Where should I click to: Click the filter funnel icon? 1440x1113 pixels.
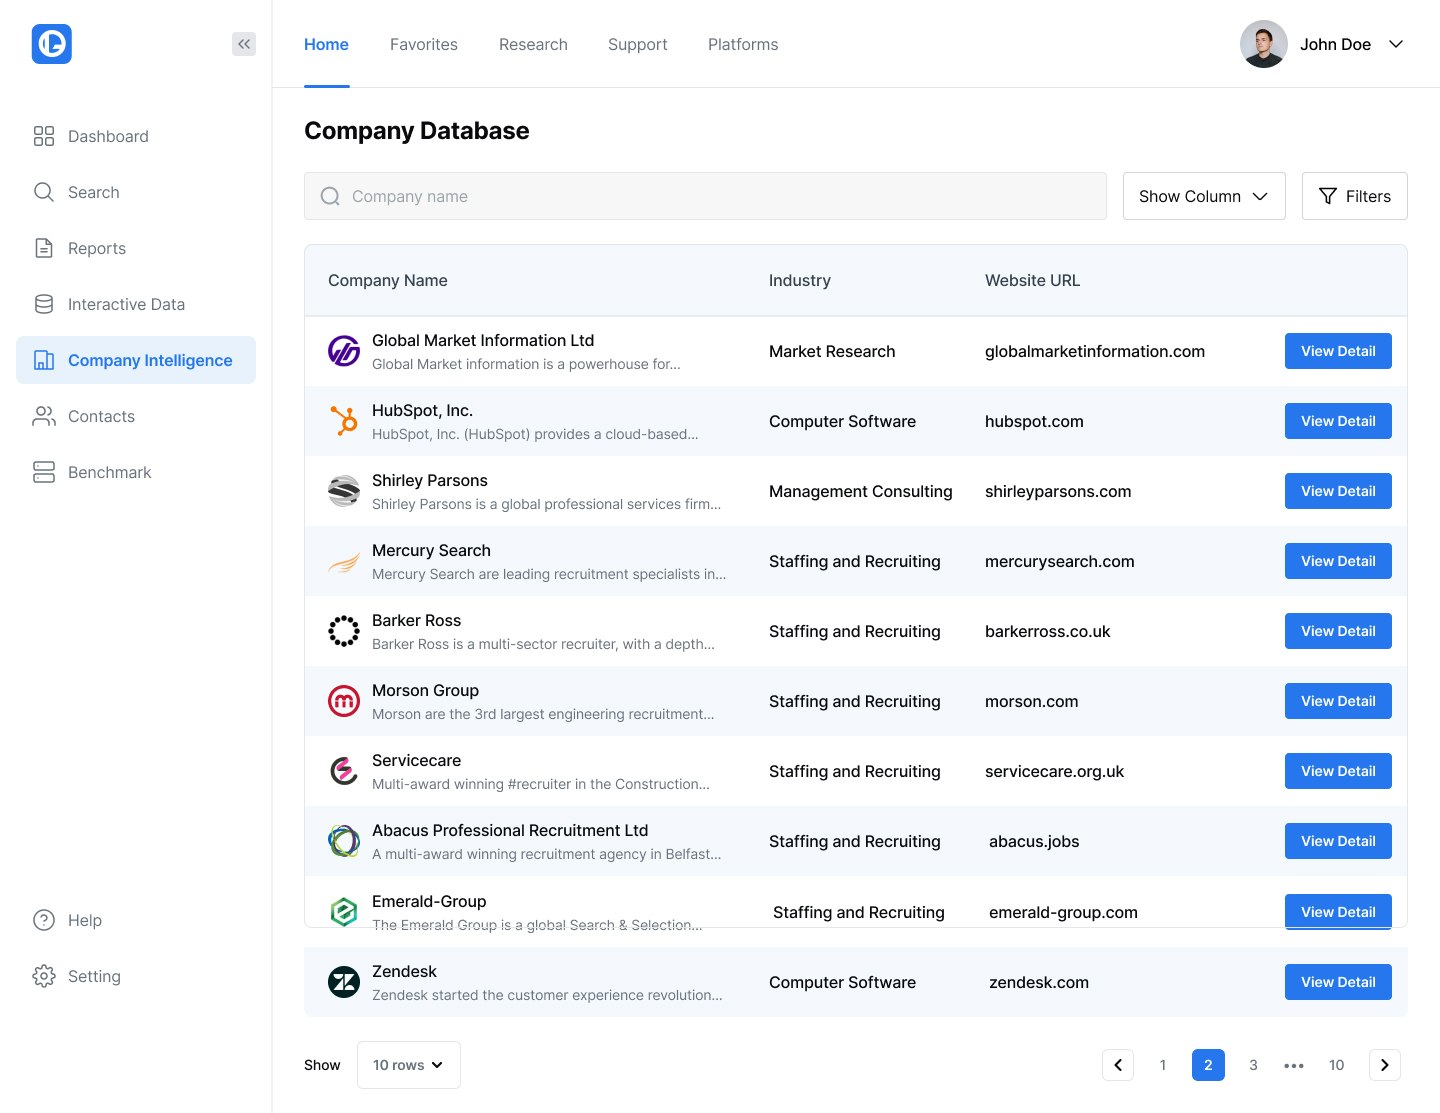click(1328, 196)
